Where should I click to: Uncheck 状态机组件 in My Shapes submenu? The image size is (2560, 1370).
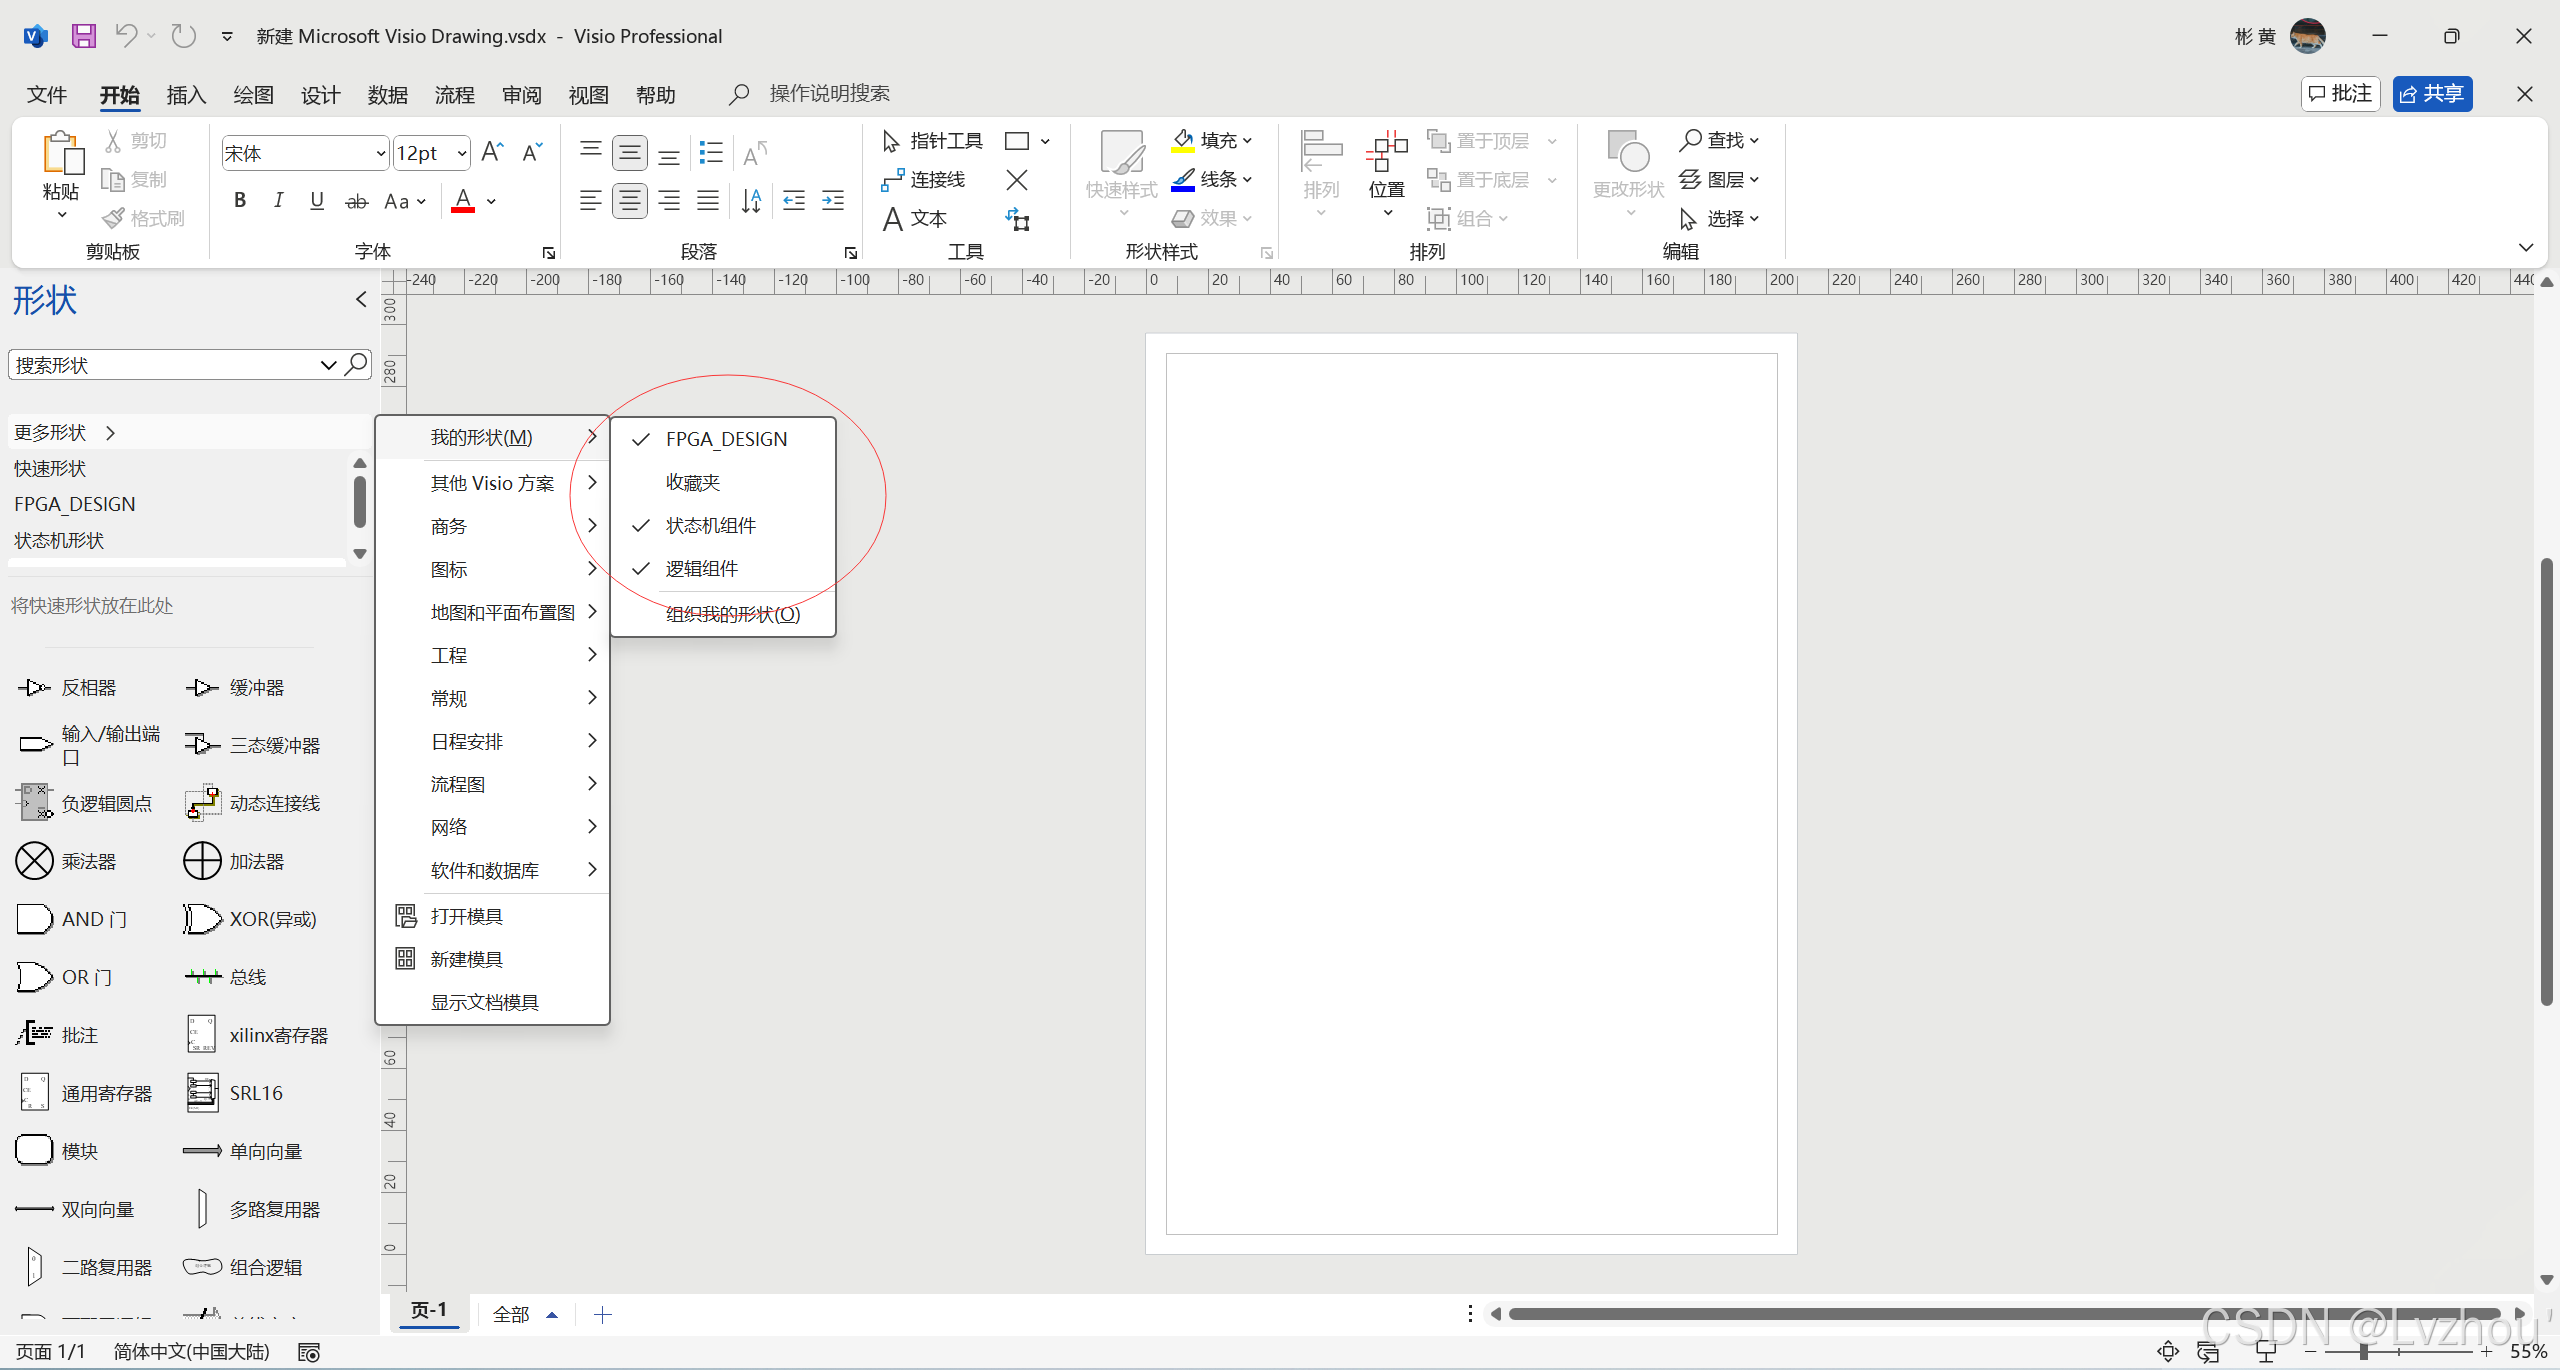click(x=710, y=525)
